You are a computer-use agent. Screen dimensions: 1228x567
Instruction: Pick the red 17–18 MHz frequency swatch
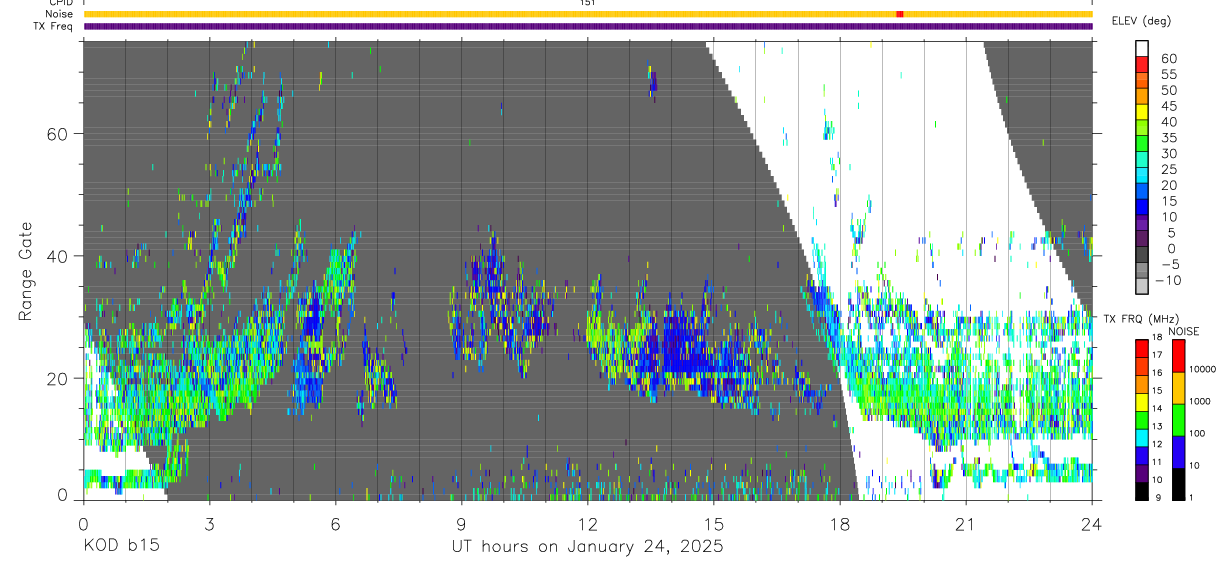click(1142, 348)
